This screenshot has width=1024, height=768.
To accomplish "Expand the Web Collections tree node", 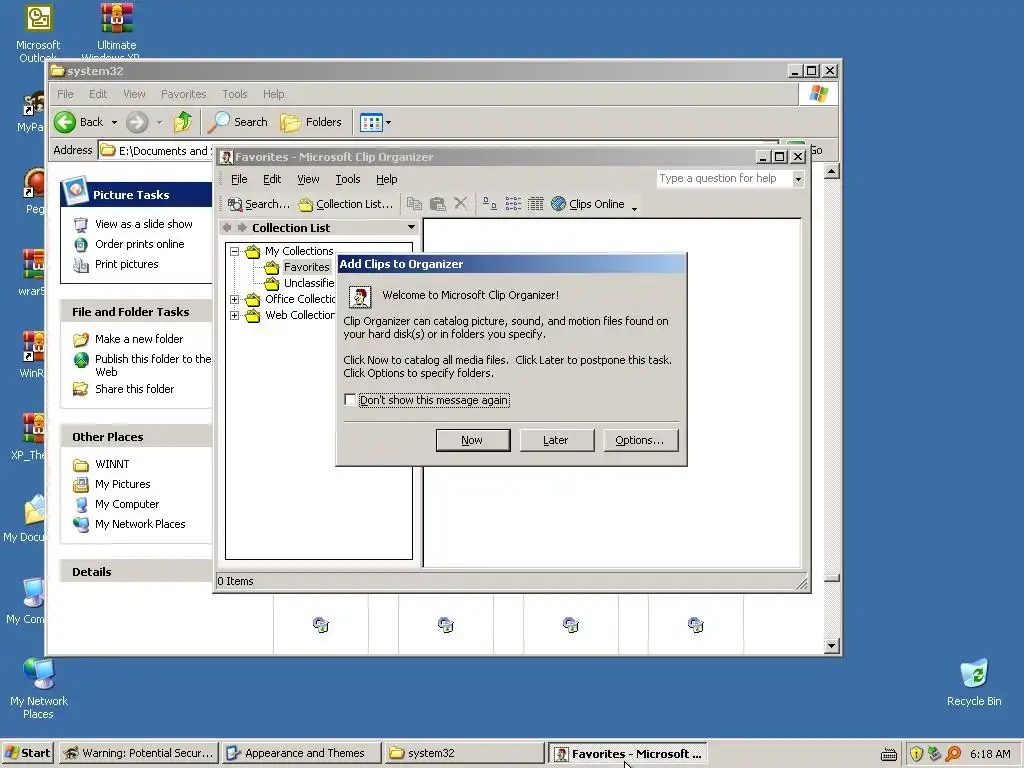I will point(234,315).
